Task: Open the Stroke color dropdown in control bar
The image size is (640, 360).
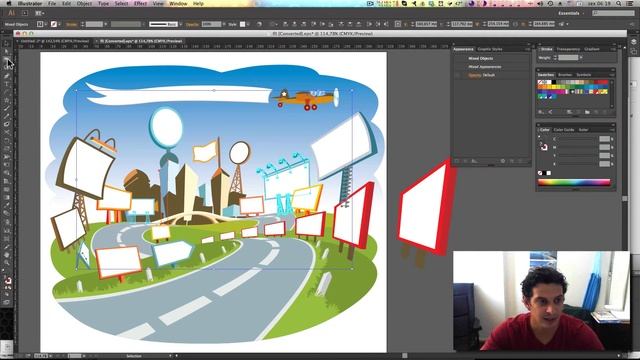Action: pos(60,24)
